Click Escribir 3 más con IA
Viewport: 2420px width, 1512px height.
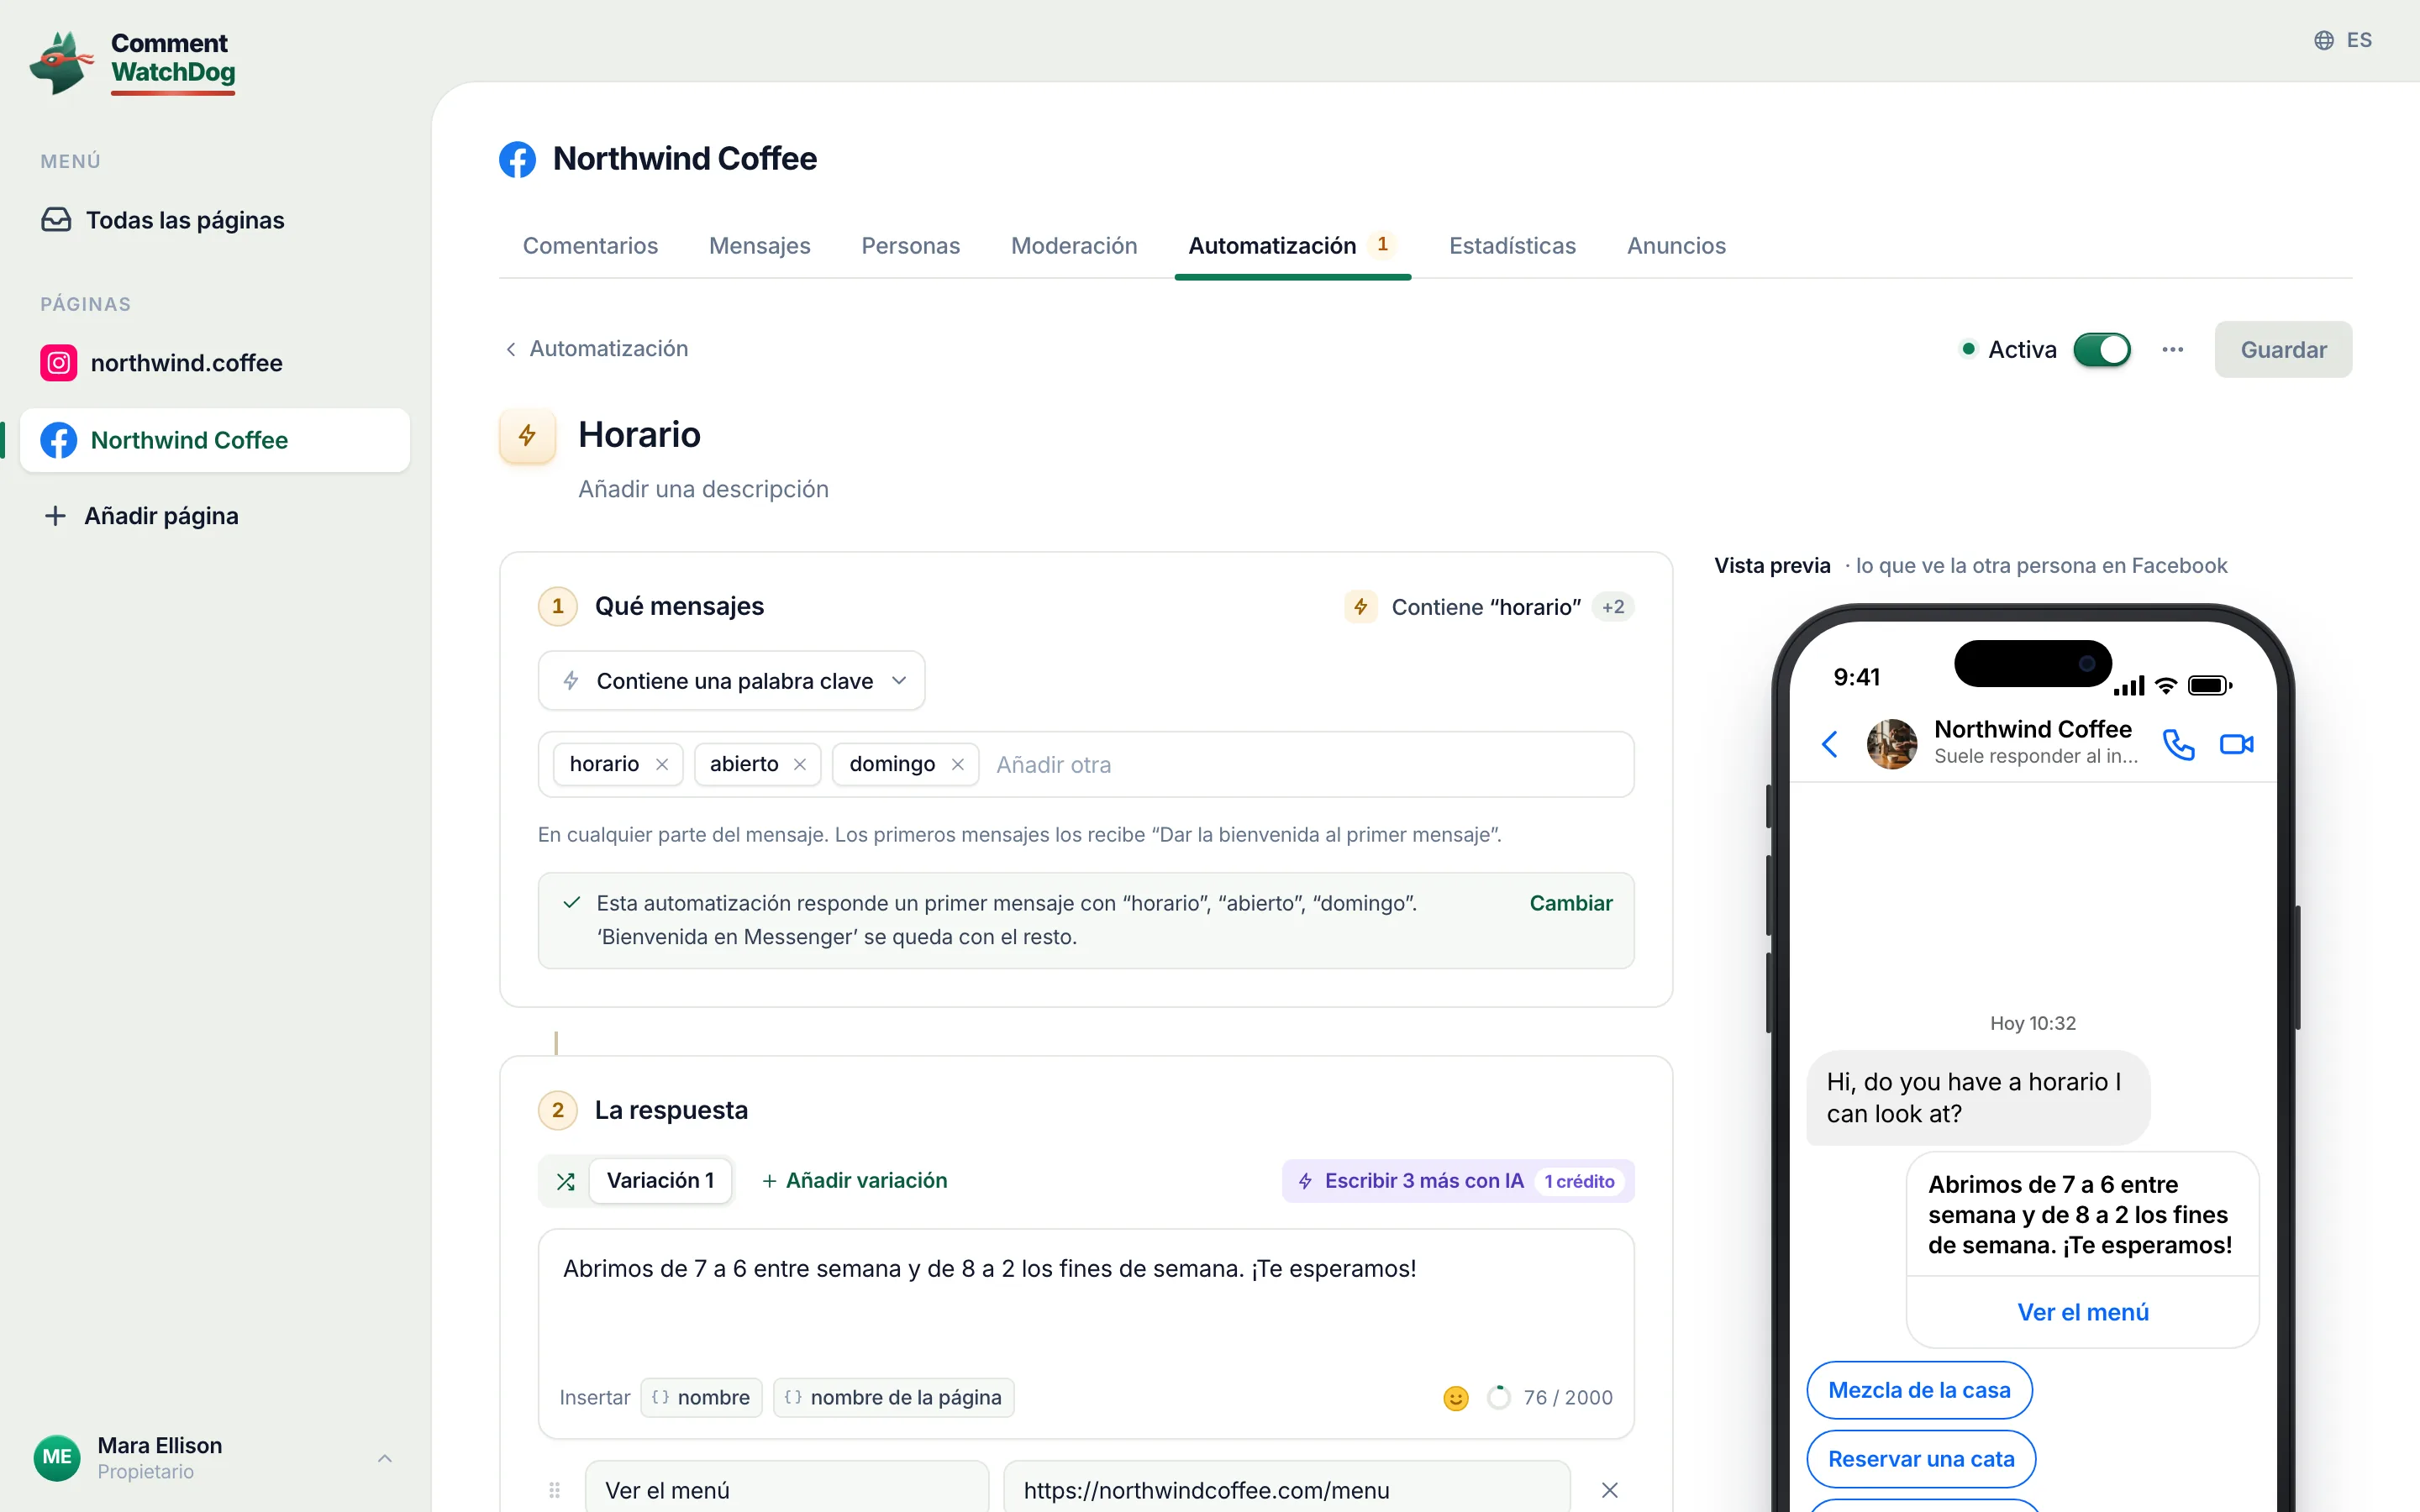click(1458, 1181)
